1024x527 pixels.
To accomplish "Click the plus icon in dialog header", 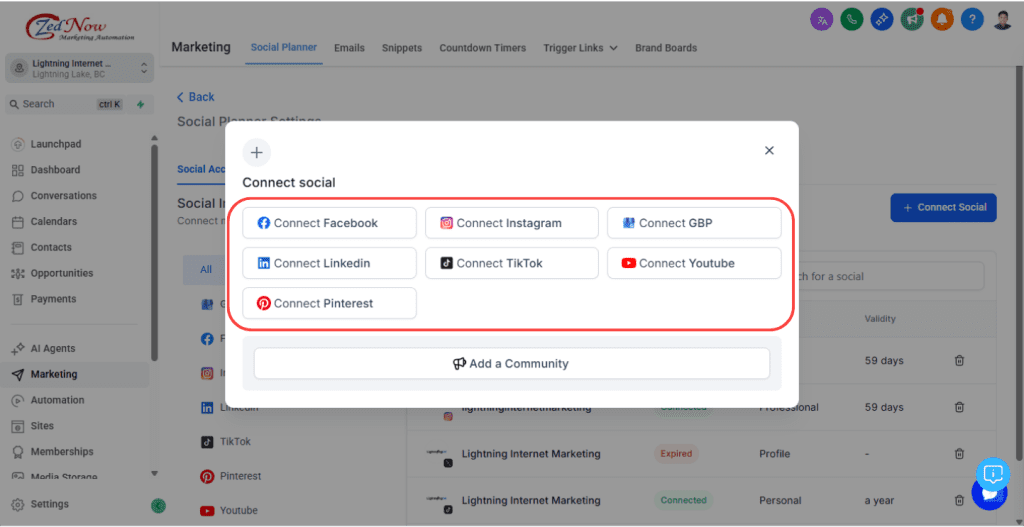I will (x=257, y=153).
